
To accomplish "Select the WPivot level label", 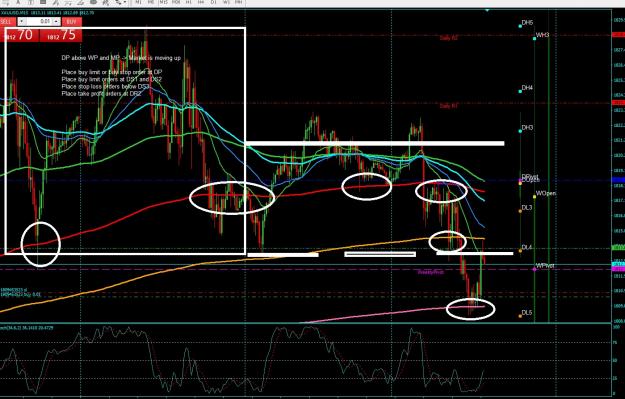I will coord(544,265).
